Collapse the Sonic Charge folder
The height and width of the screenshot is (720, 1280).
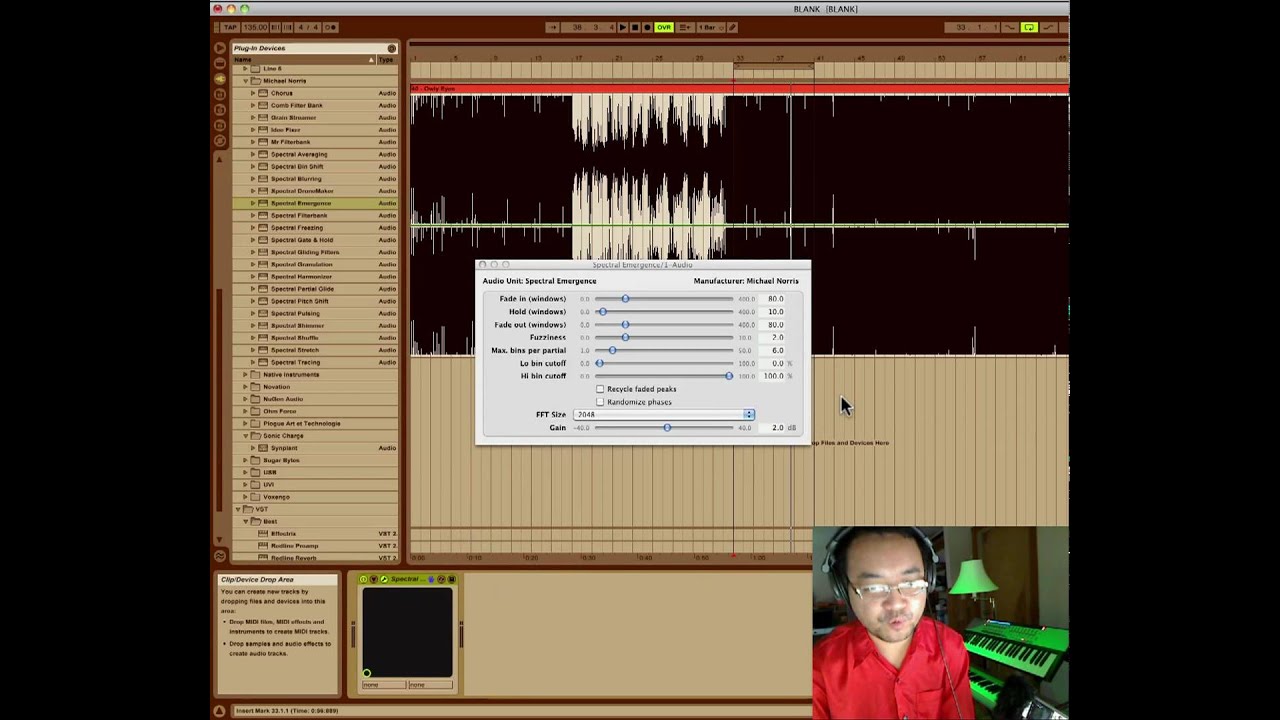[246, 436]
